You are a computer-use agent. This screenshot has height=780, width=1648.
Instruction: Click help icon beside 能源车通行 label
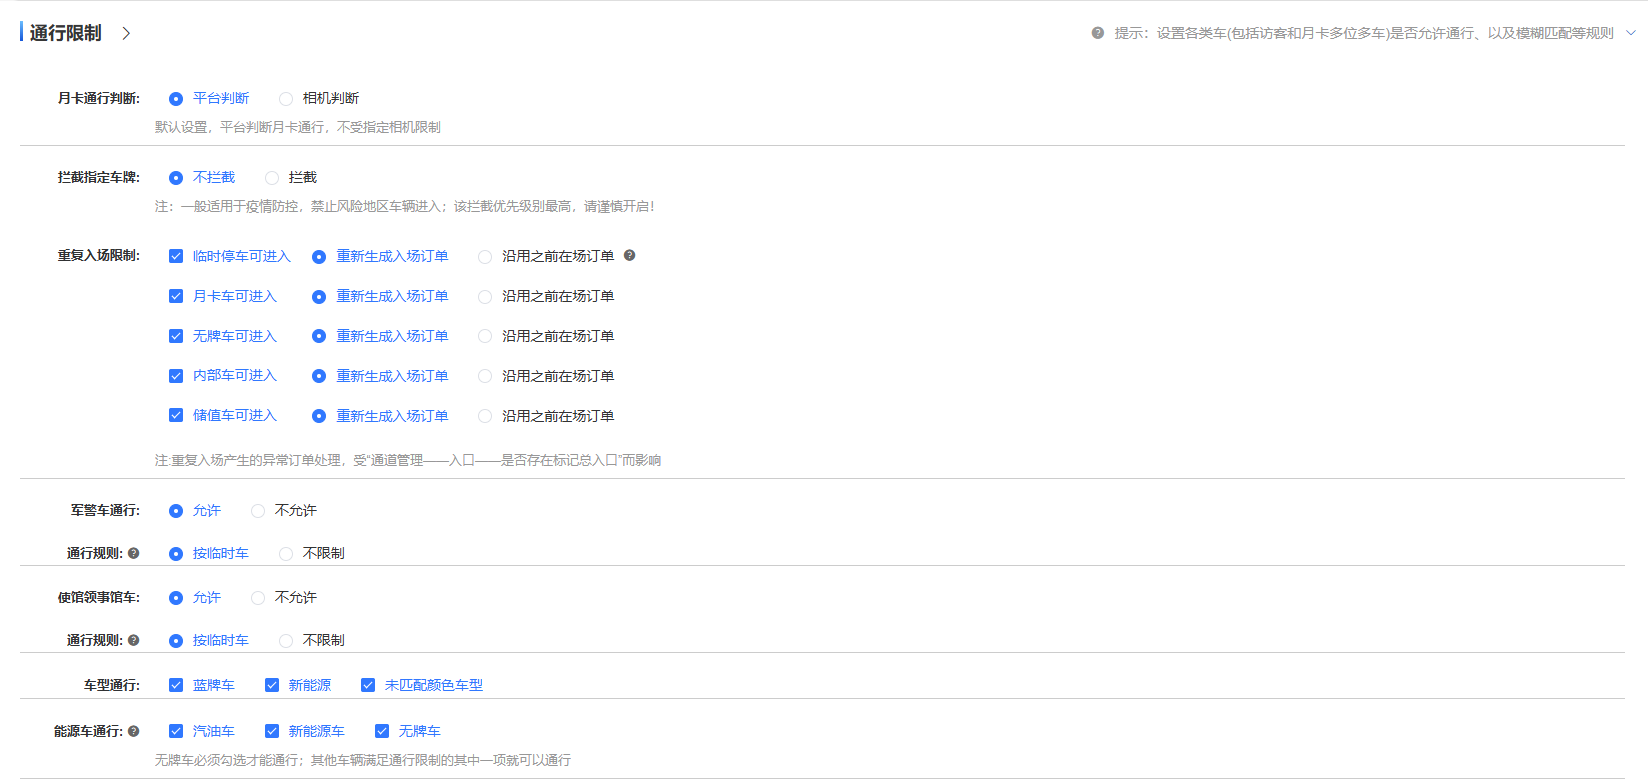[134, 731]
